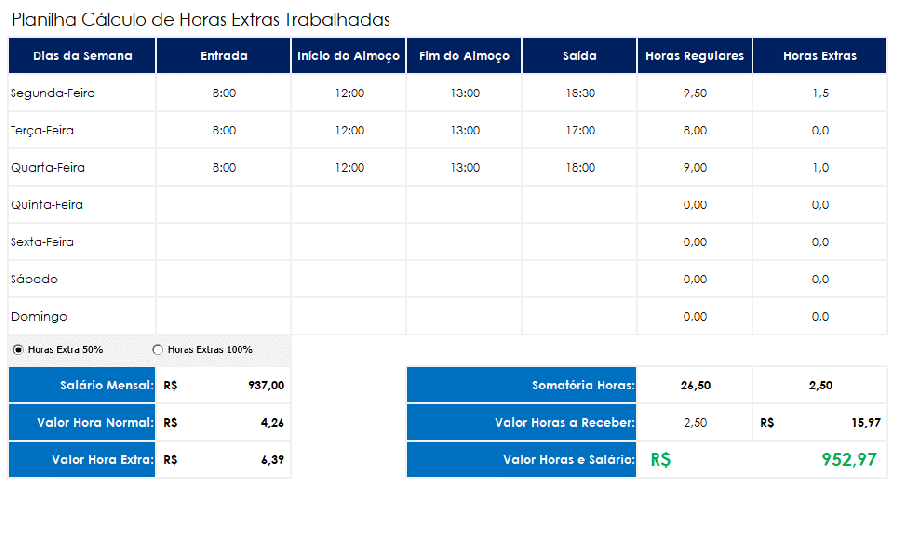This screenshot has width=900, height=536.
Task: Click the Segunda-Feira Saída cell 18:30
Action: (x=580, y=93)
